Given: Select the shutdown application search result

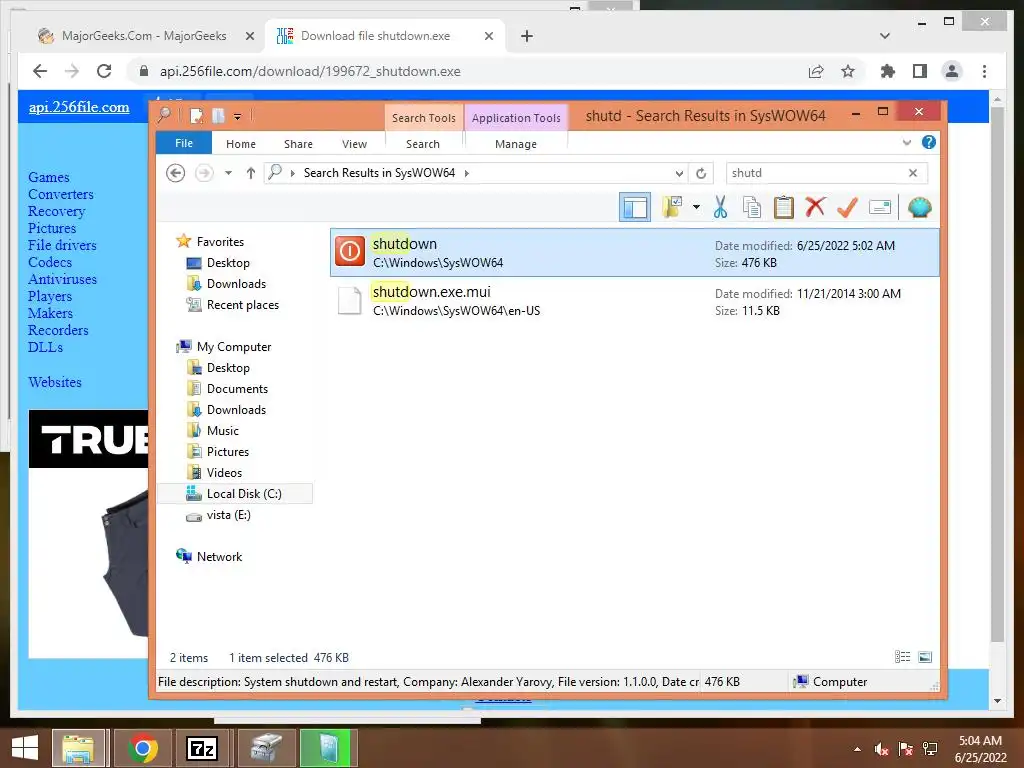Looking at the screenshot, I should point(635,253).
